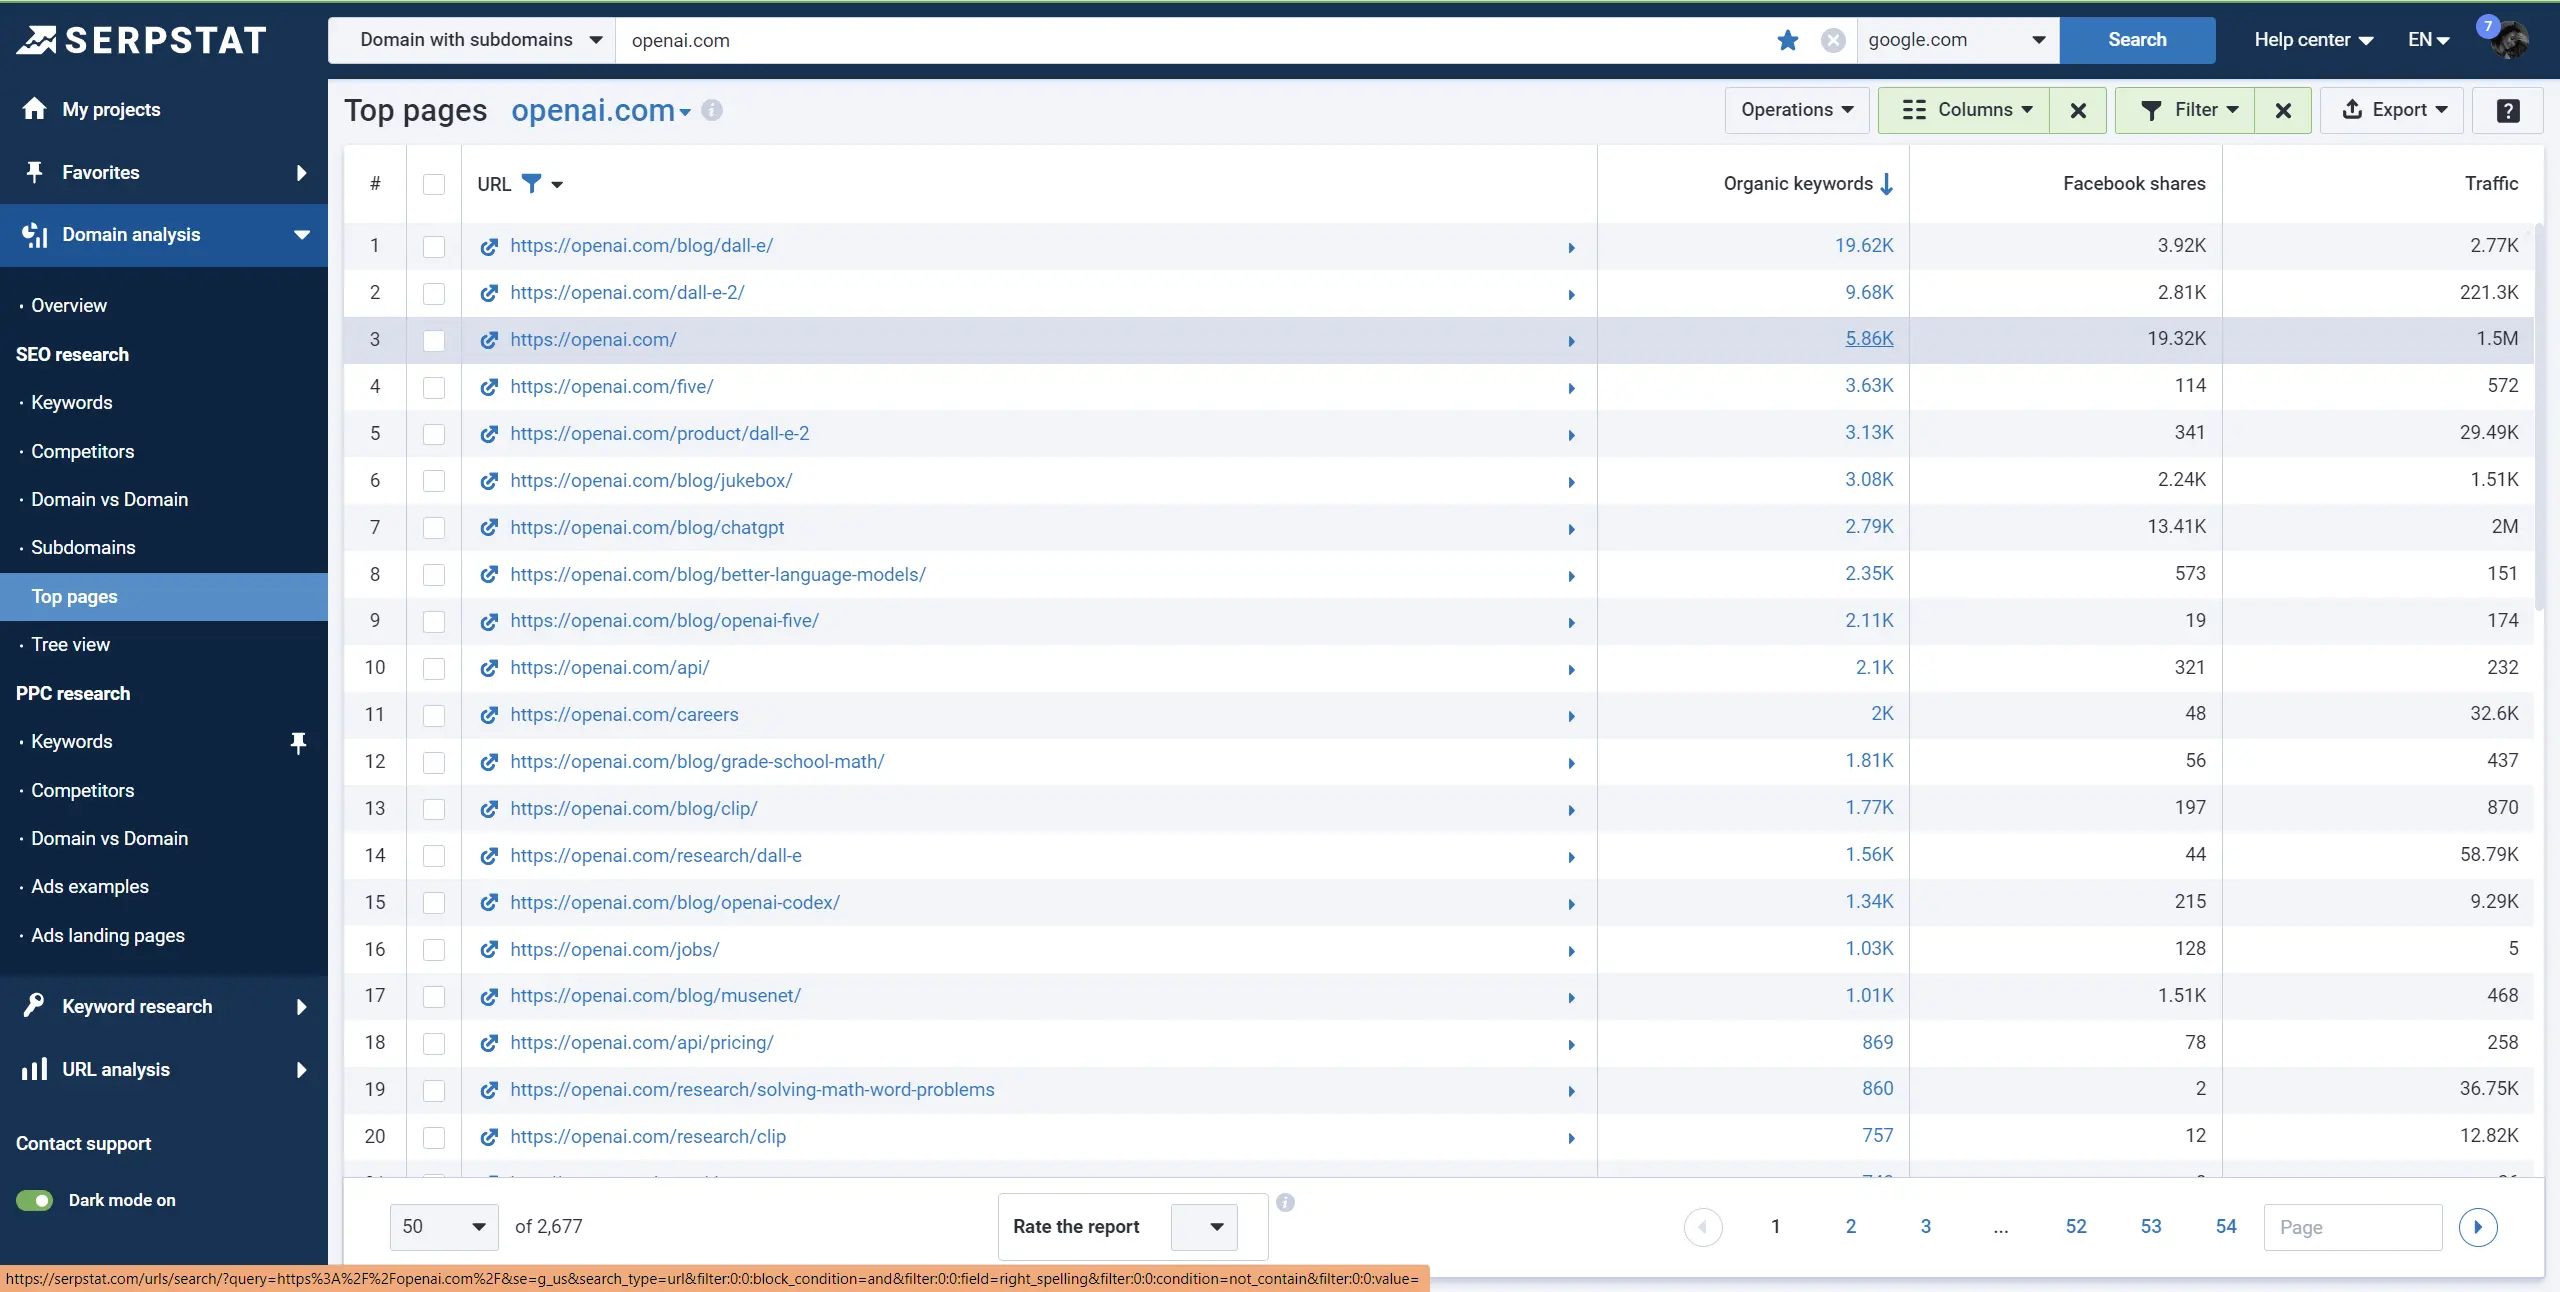Click the Serpstat logo
Image resolution: width=2560 pixels, height=1292 pixels.
(x=142, y=40)
